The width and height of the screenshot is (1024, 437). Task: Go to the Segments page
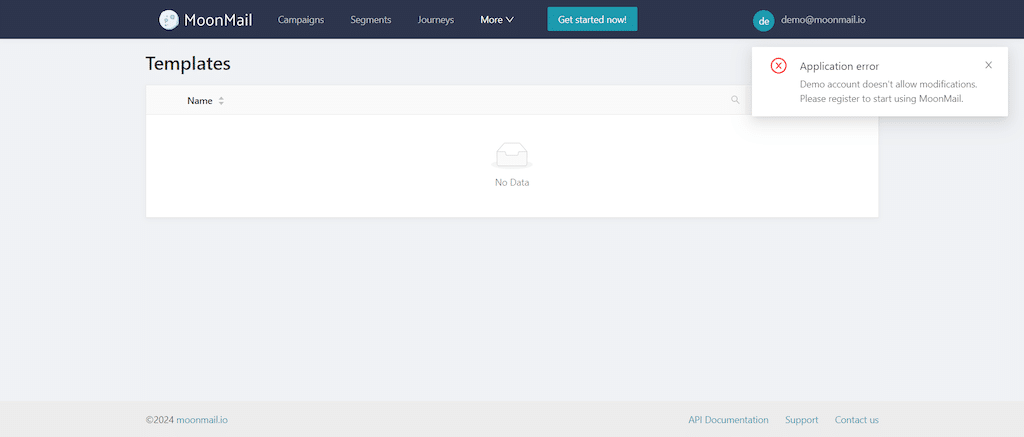[370, 20]
